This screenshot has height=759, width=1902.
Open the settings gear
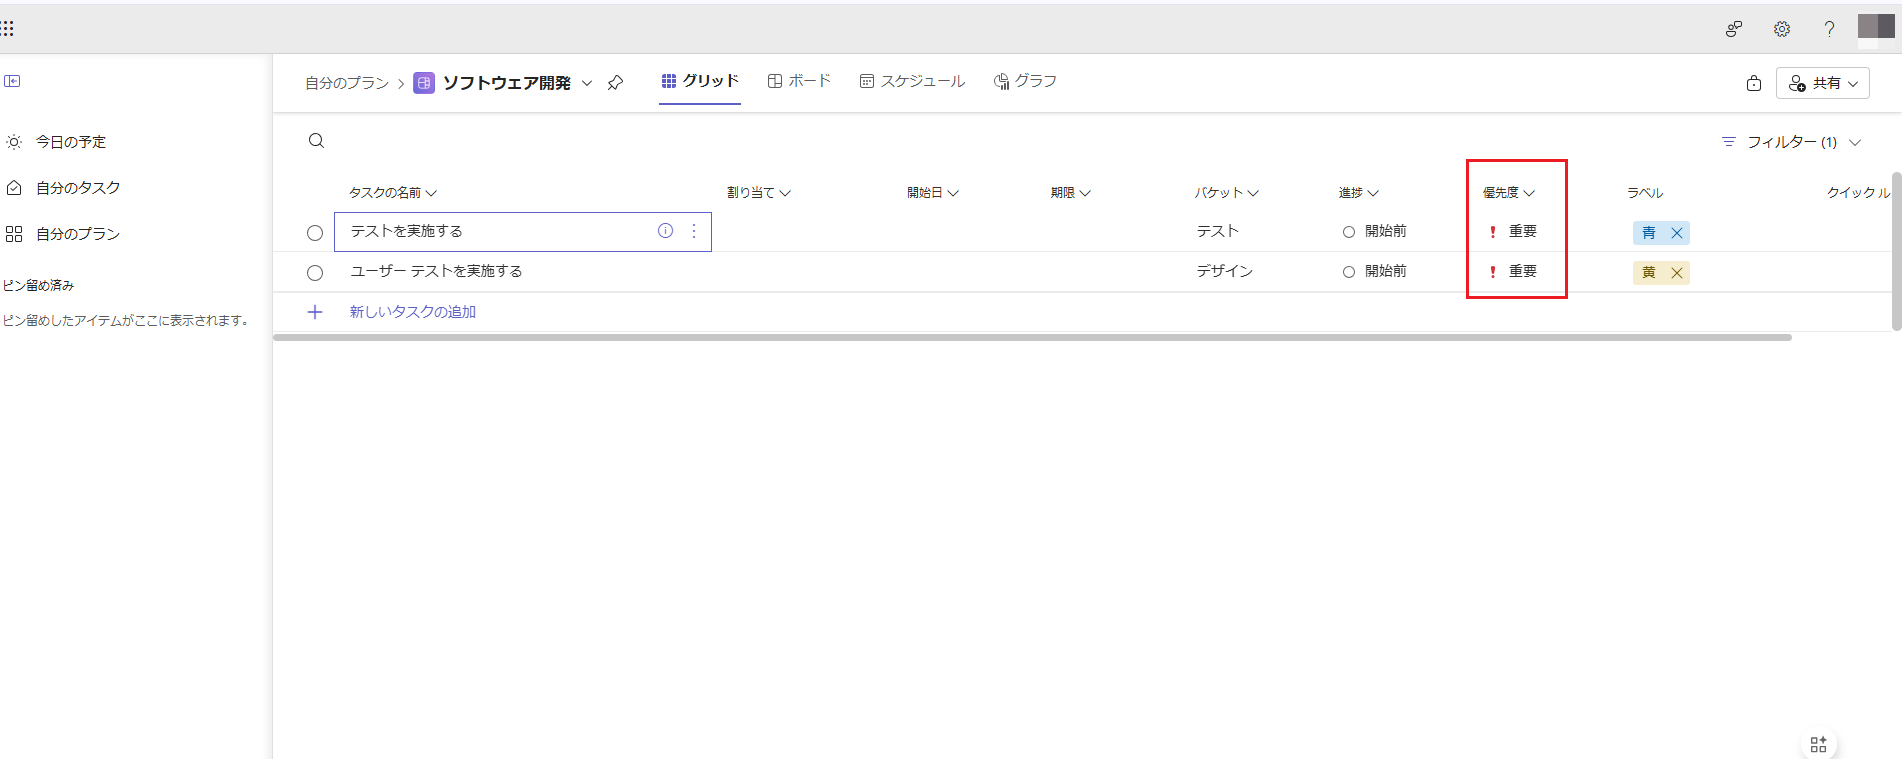[x=1782, y=29]
